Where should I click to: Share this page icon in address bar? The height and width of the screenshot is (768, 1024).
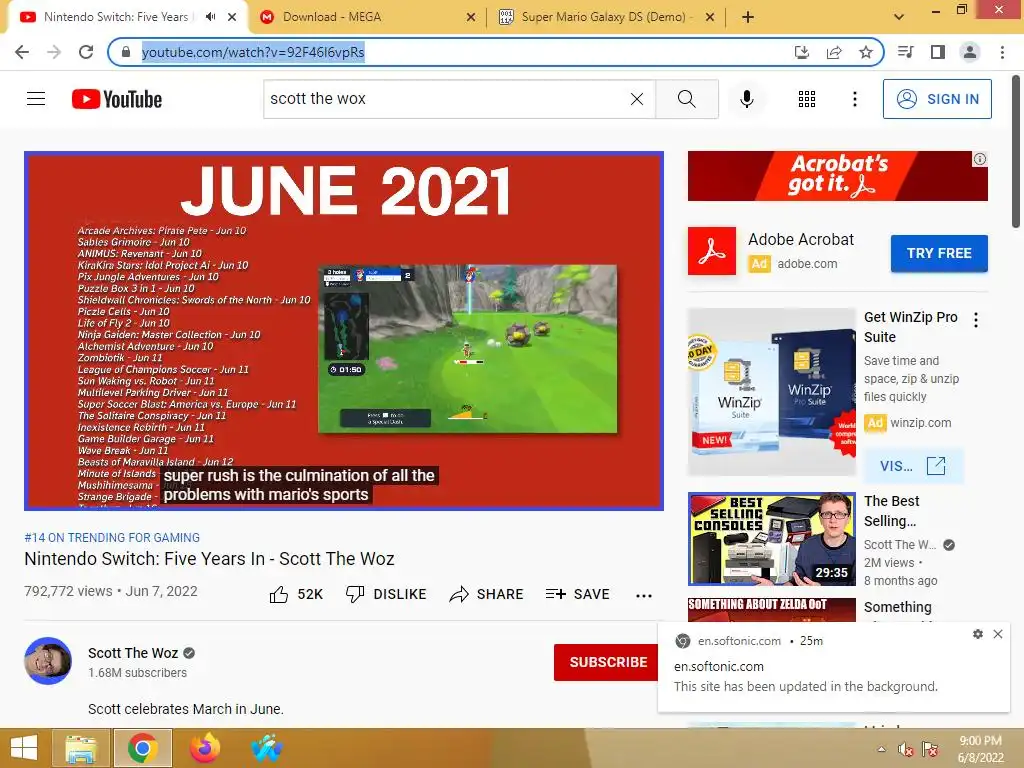834,52
